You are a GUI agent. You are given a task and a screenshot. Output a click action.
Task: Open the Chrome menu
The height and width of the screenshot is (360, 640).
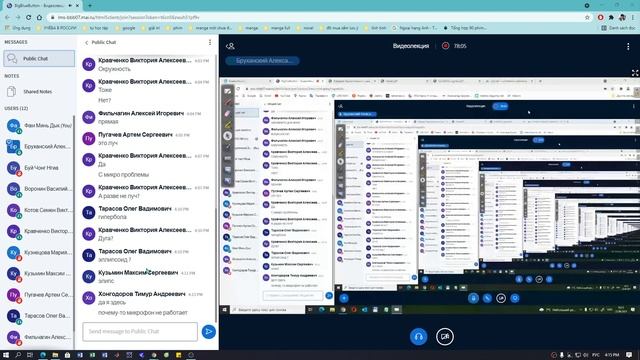point(633,18)
